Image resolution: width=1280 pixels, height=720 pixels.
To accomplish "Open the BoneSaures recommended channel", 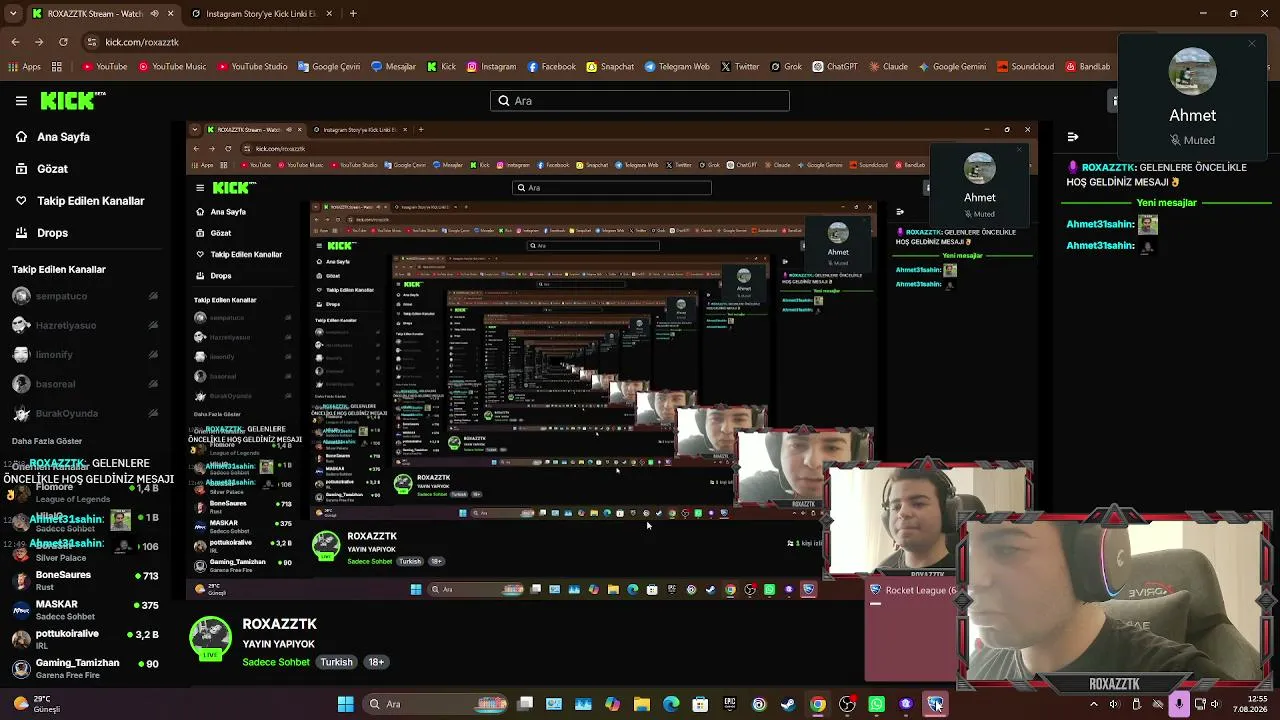I will point(86,581).
